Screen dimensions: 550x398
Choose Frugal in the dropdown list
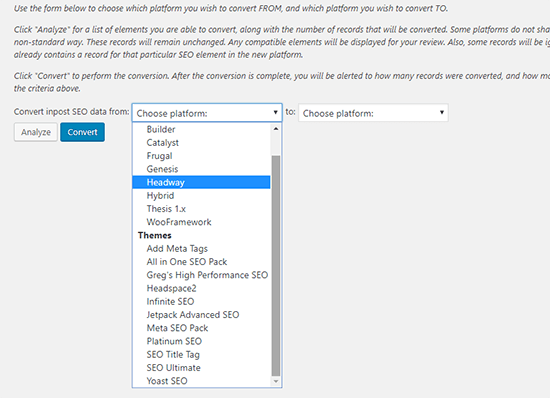(x=201, y=156)
